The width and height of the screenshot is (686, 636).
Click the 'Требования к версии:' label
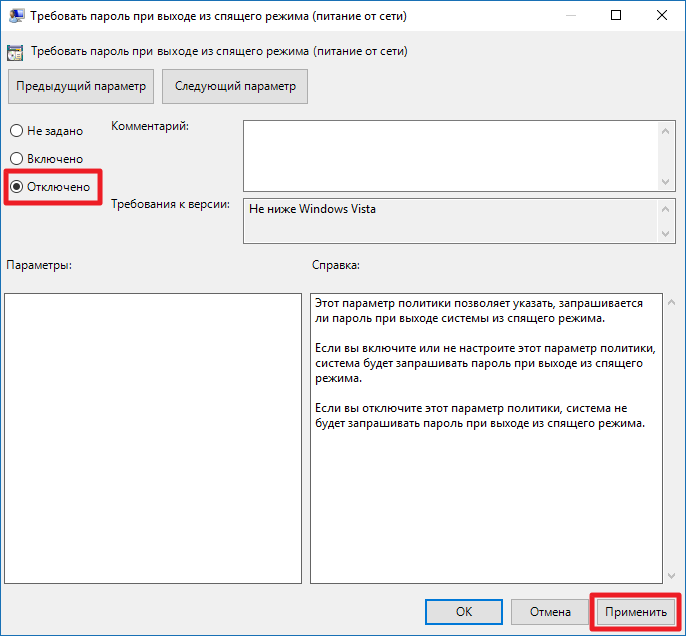[170, 204]
